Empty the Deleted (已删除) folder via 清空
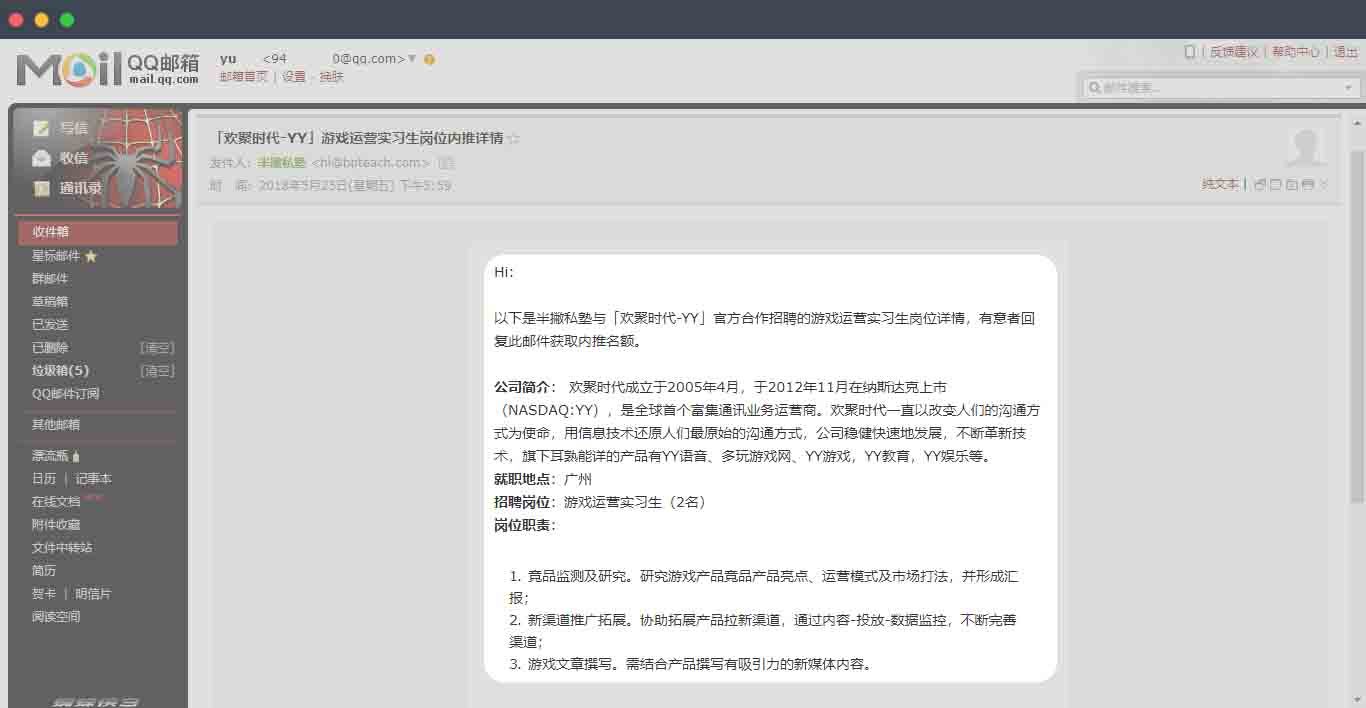The width and height of the screenshot is (1366, 708). pyautogui.click(x=157, y=348)
